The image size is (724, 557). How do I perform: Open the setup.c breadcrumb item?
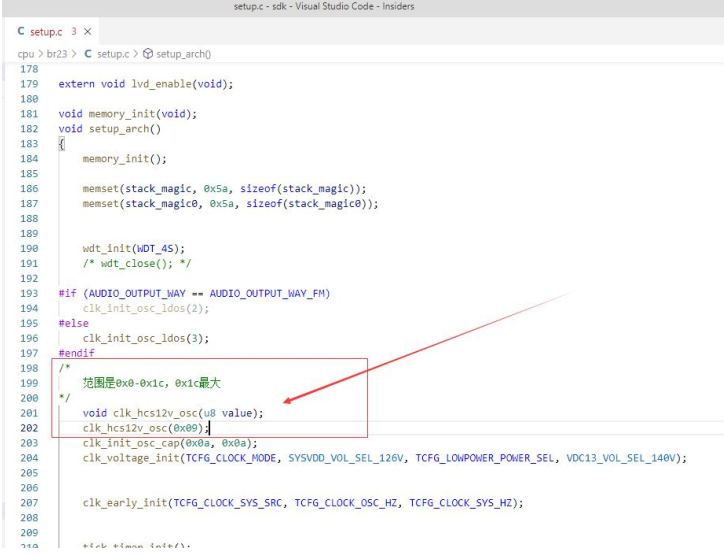113,54
